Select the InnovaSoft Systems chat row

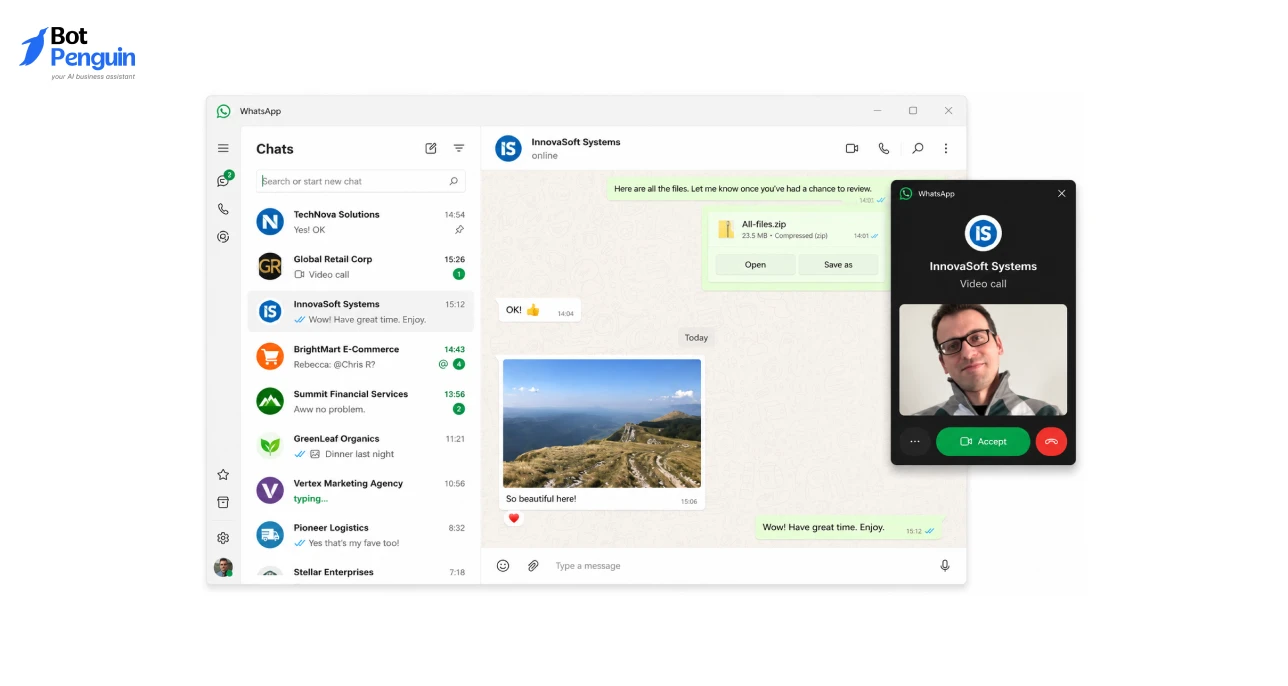click(361, 312)
